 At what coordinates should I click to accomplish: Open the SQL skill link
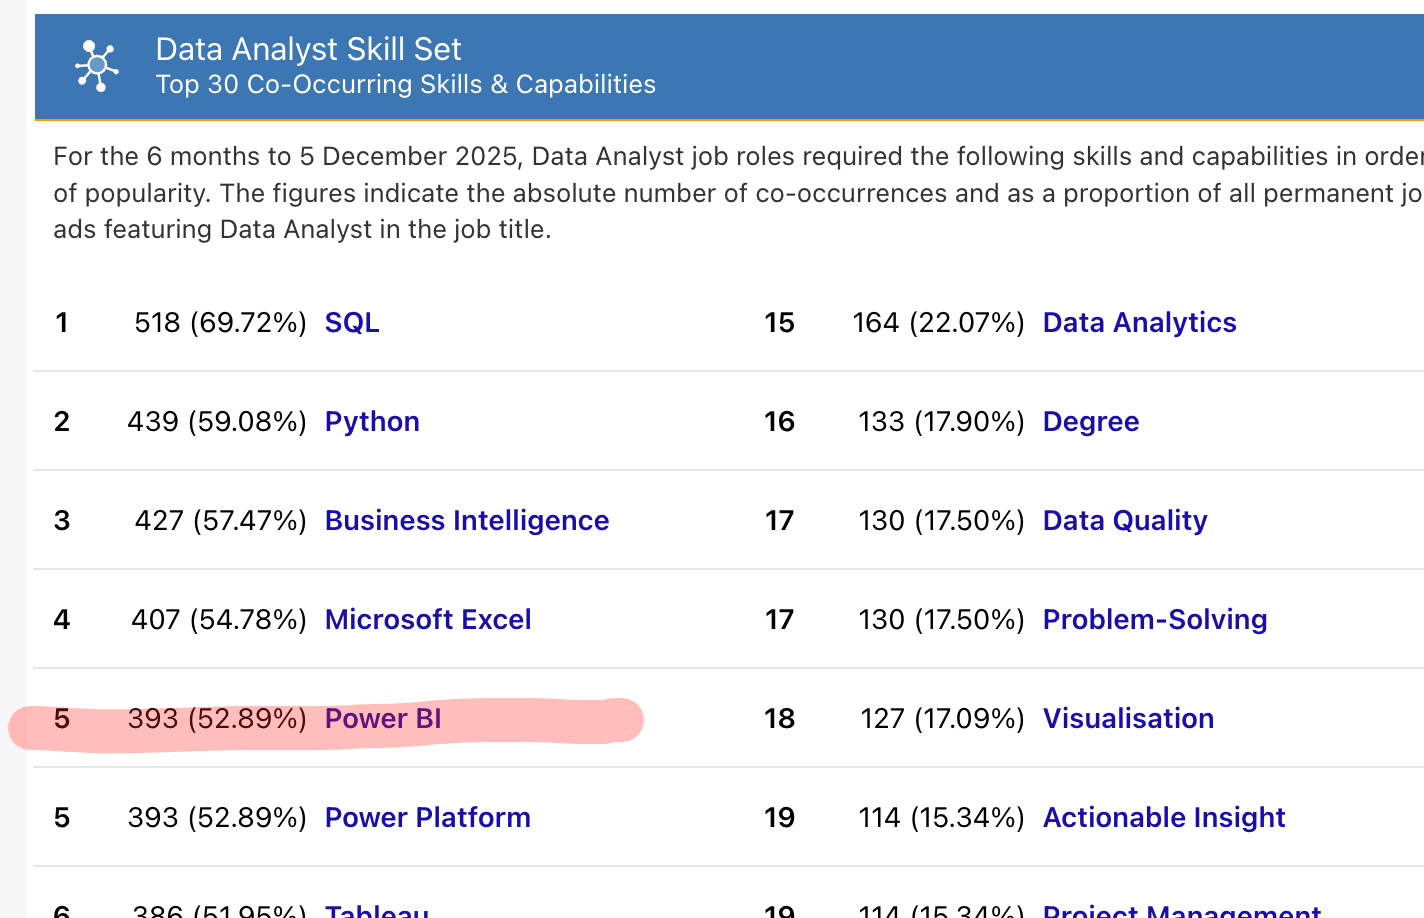(351, 322)
